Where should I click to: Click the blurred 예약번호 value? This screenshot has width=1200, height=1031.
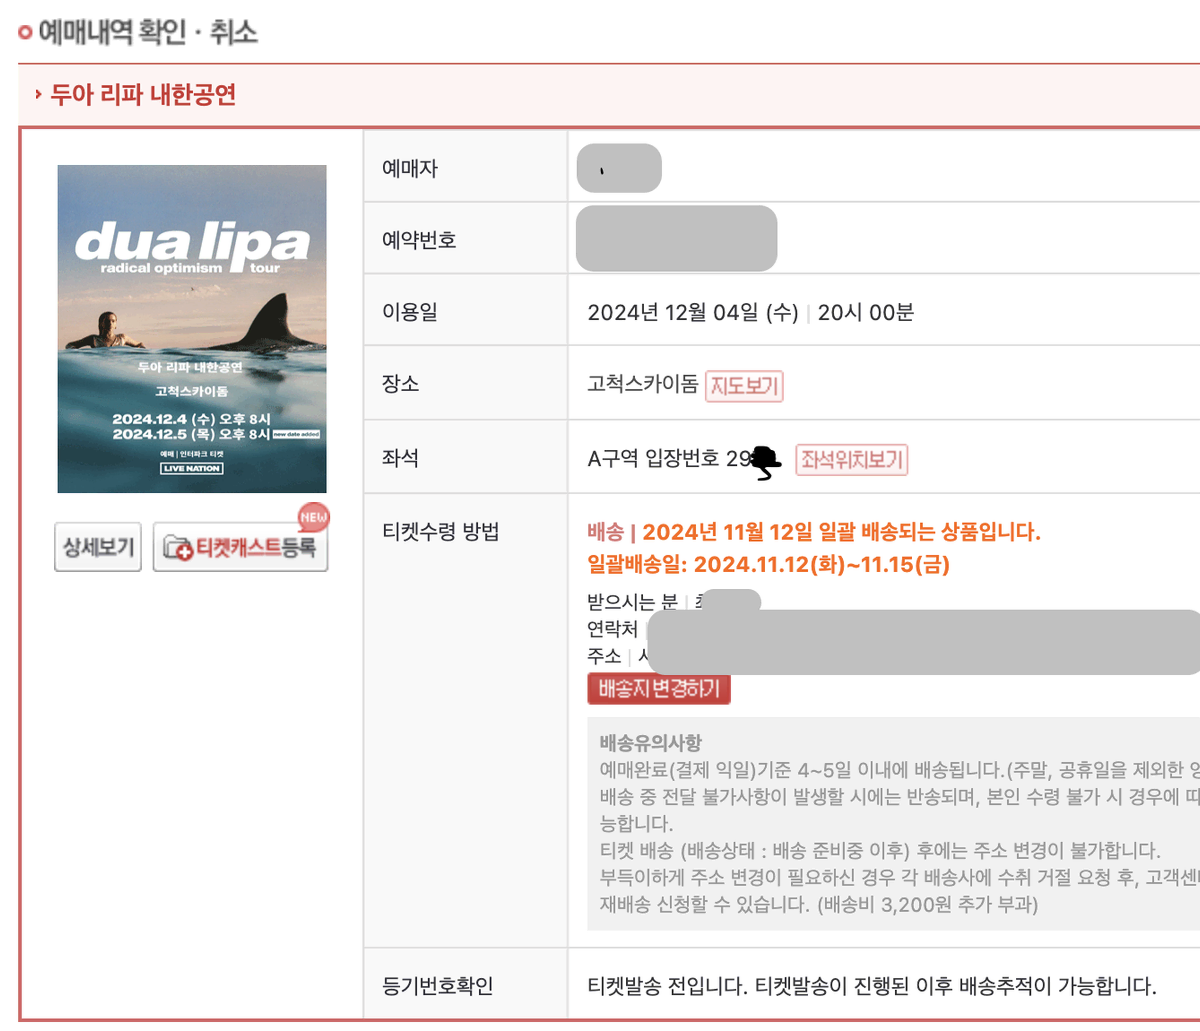677,238
